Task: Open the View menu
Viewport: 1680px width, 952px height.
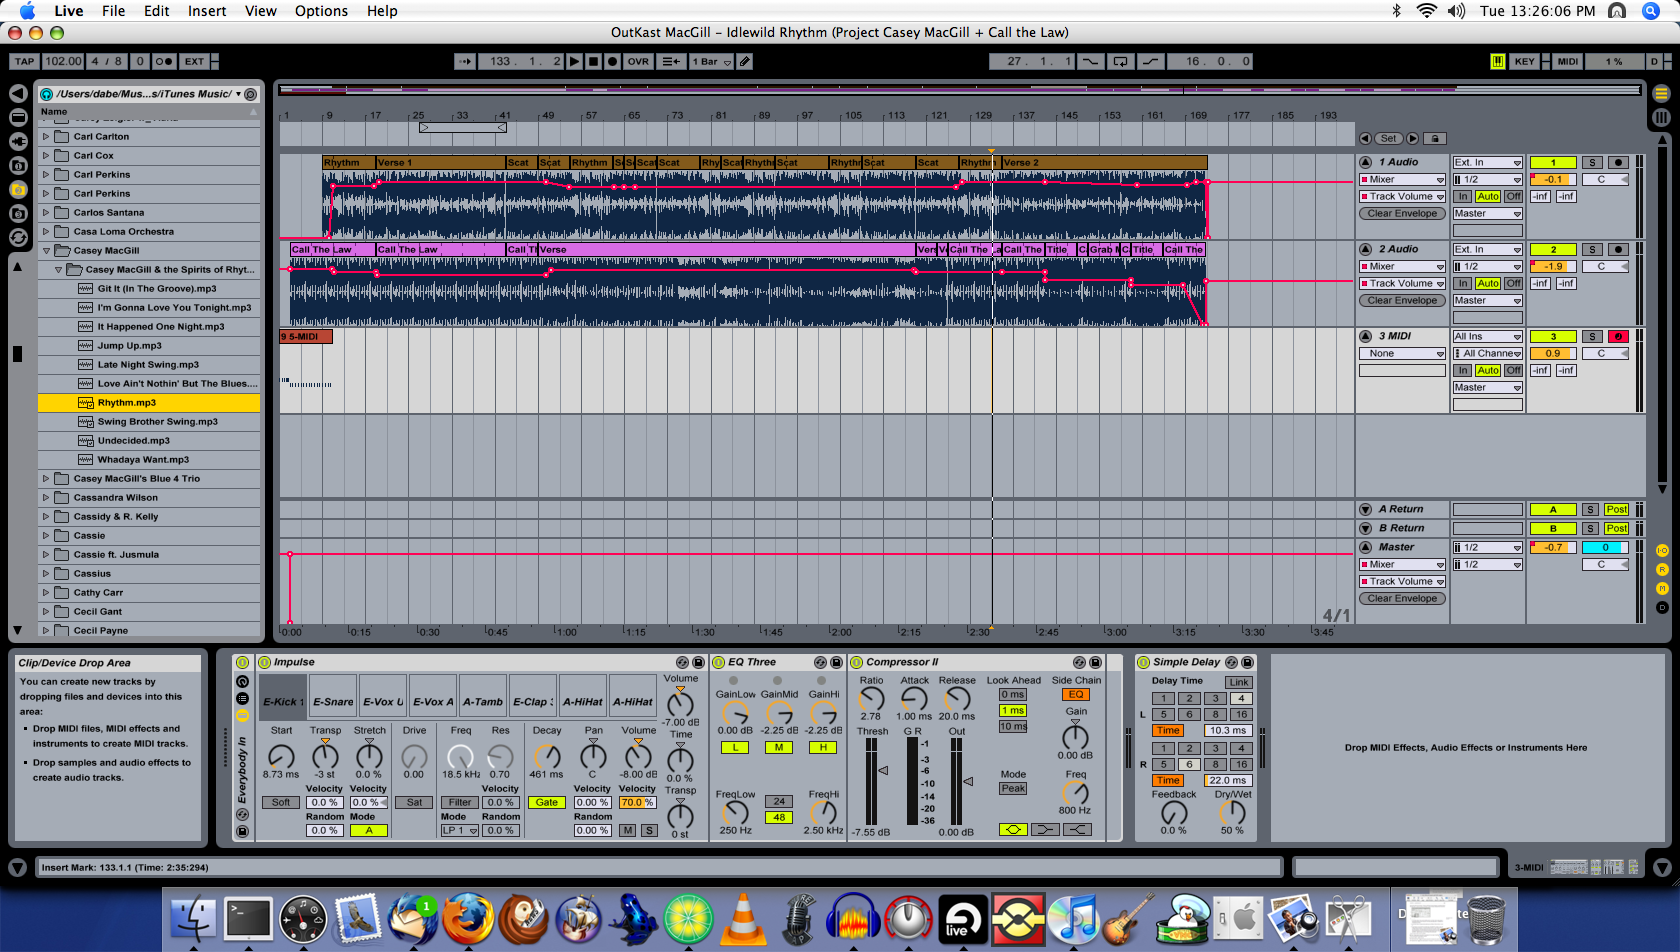Action: tap(261, 11)
